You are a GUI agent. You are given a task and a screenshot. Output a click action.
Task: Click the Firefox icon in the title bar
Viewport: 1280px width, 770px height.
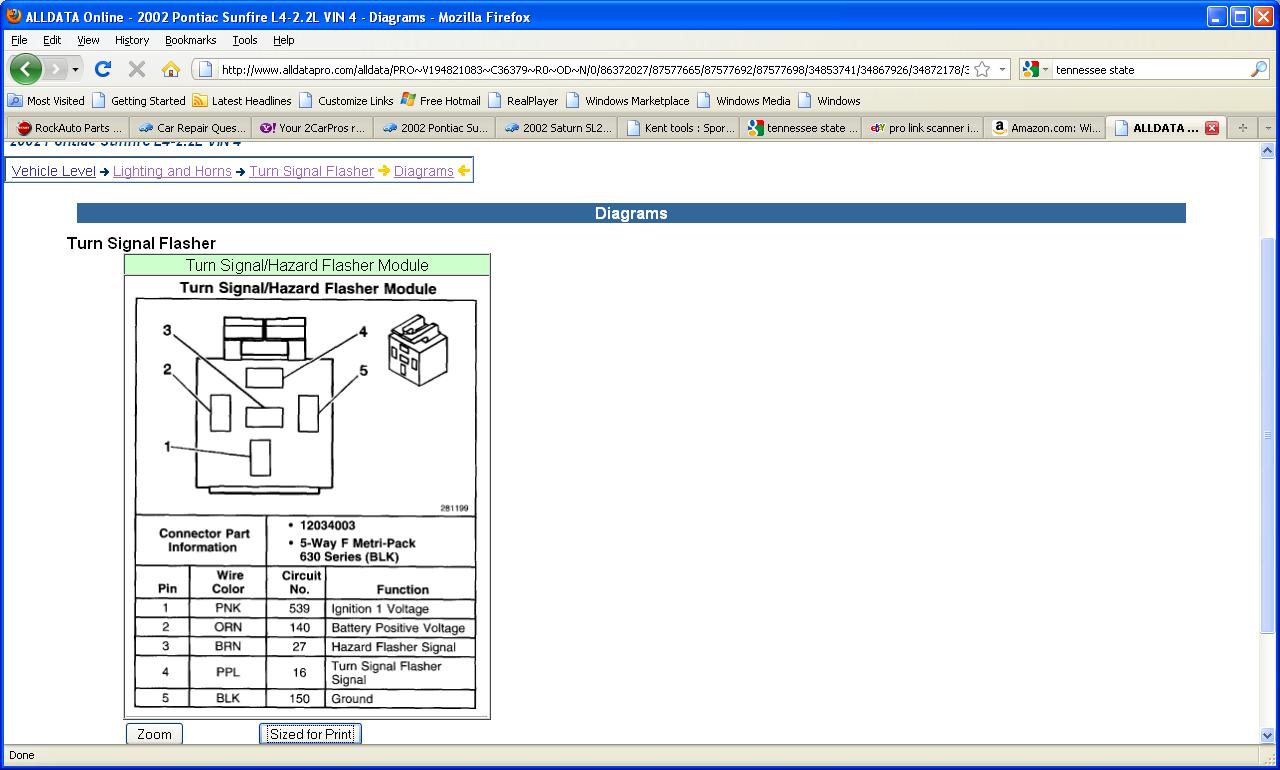13,16
